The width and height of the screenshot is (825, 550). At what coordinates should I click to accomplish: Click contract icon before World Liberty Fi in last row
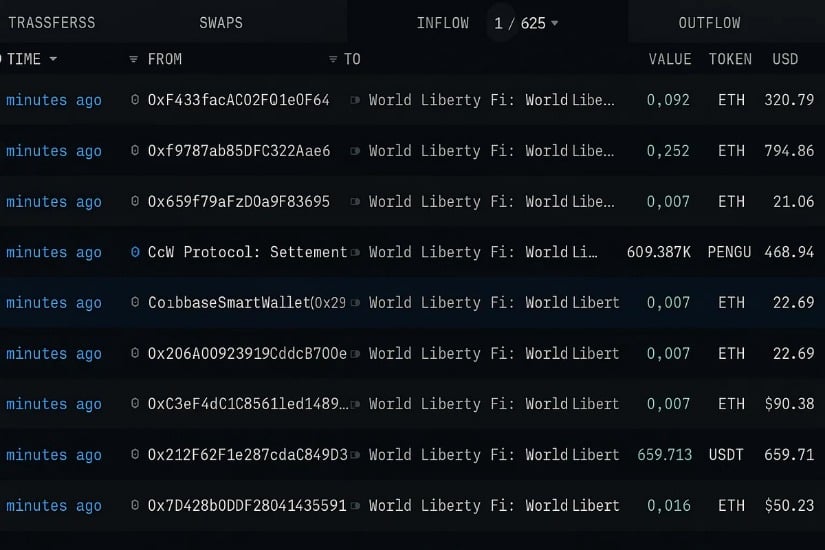(355, 506)
